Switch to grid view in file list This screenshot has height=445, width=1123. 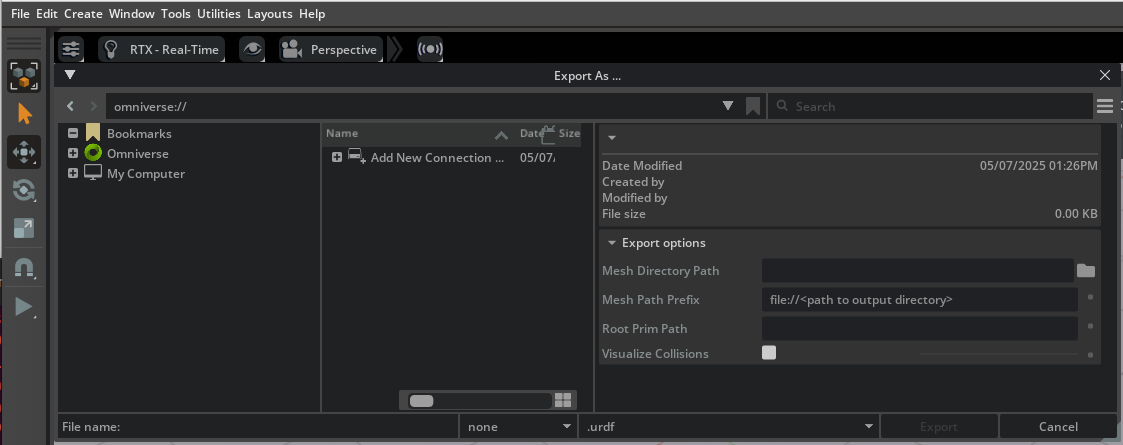(563, 400)
